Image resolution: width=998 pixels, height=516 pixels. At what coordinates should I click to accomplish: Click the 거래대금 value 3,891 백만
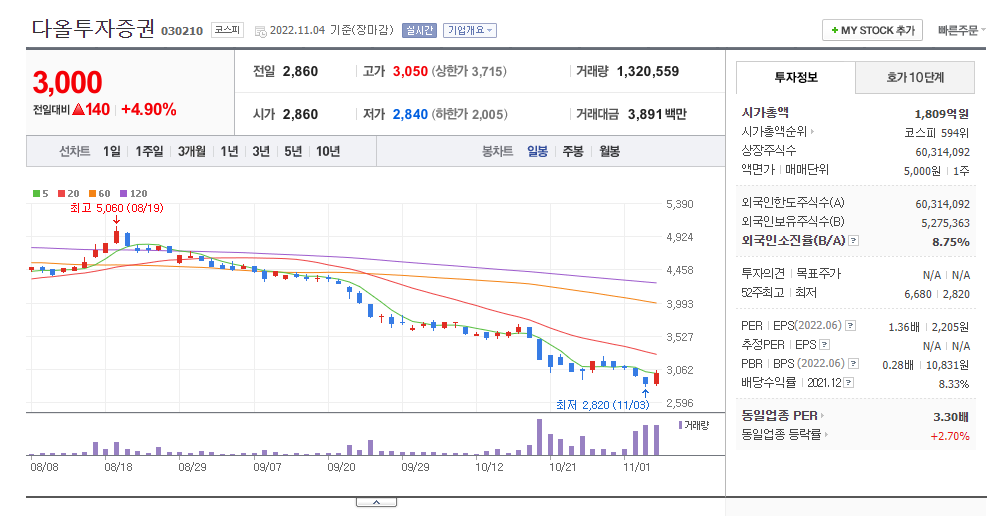(657, 115)
